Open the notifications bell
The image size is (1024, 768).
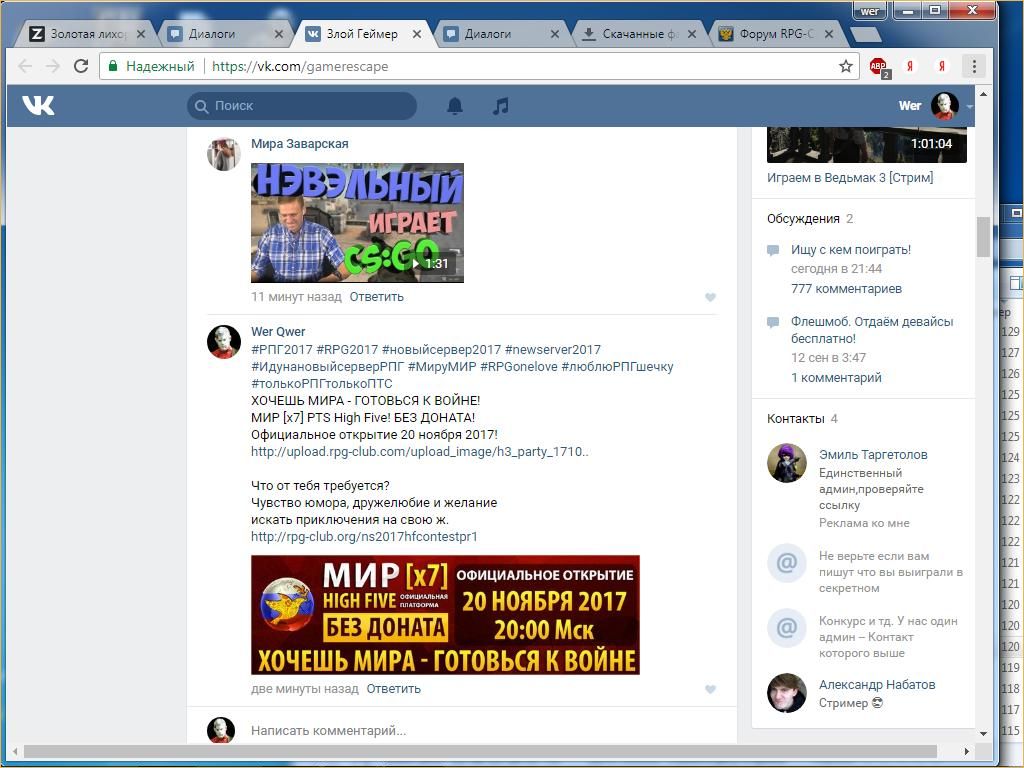click(455, 106)
